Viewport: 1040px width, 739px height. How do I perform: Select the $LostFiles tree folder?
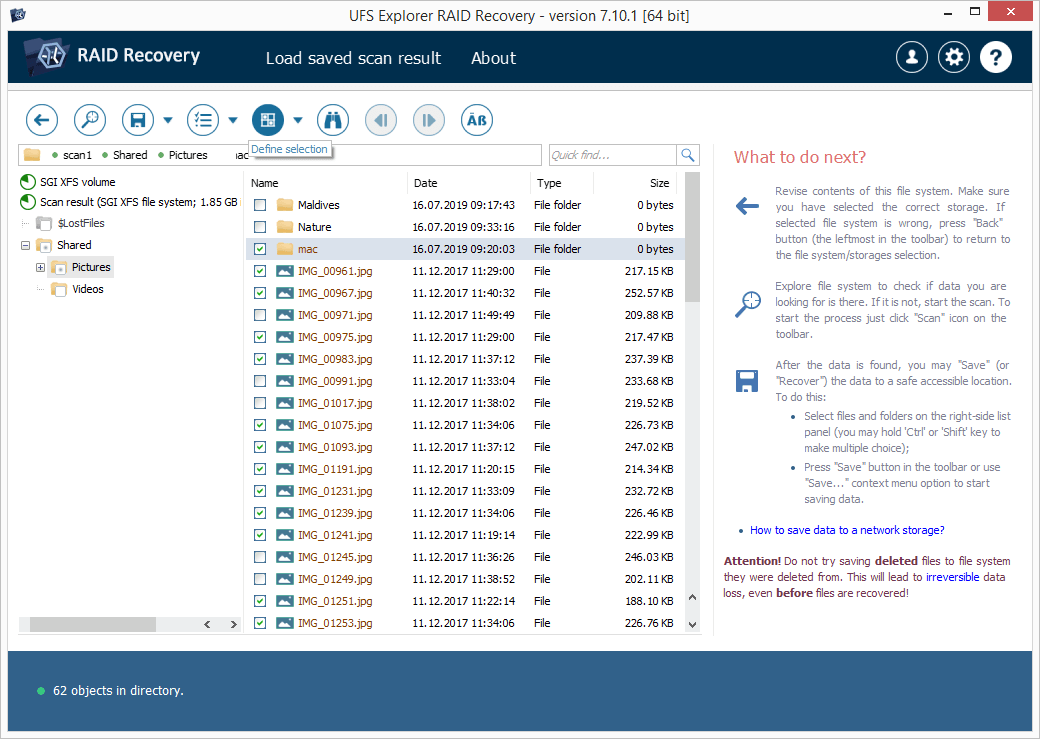[x=81, y=223]
